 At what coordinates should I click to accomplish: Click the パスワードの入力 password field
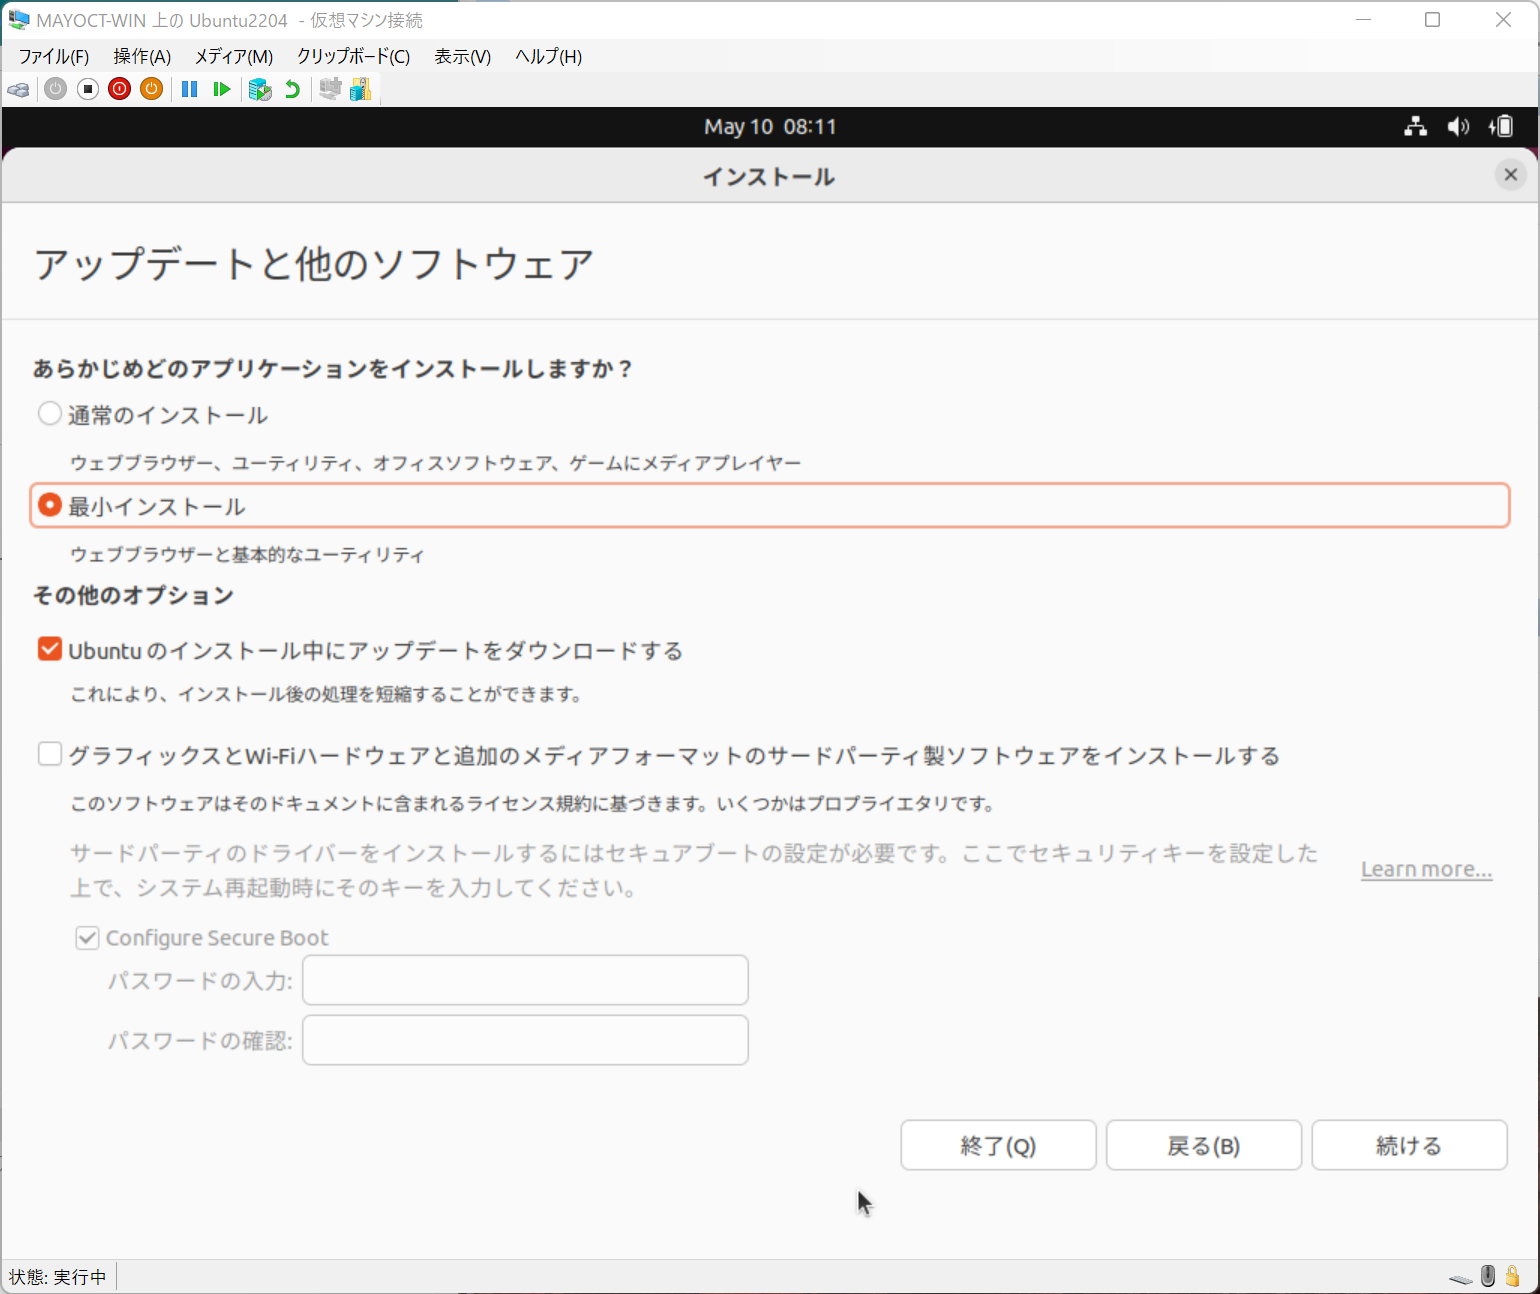524,980
